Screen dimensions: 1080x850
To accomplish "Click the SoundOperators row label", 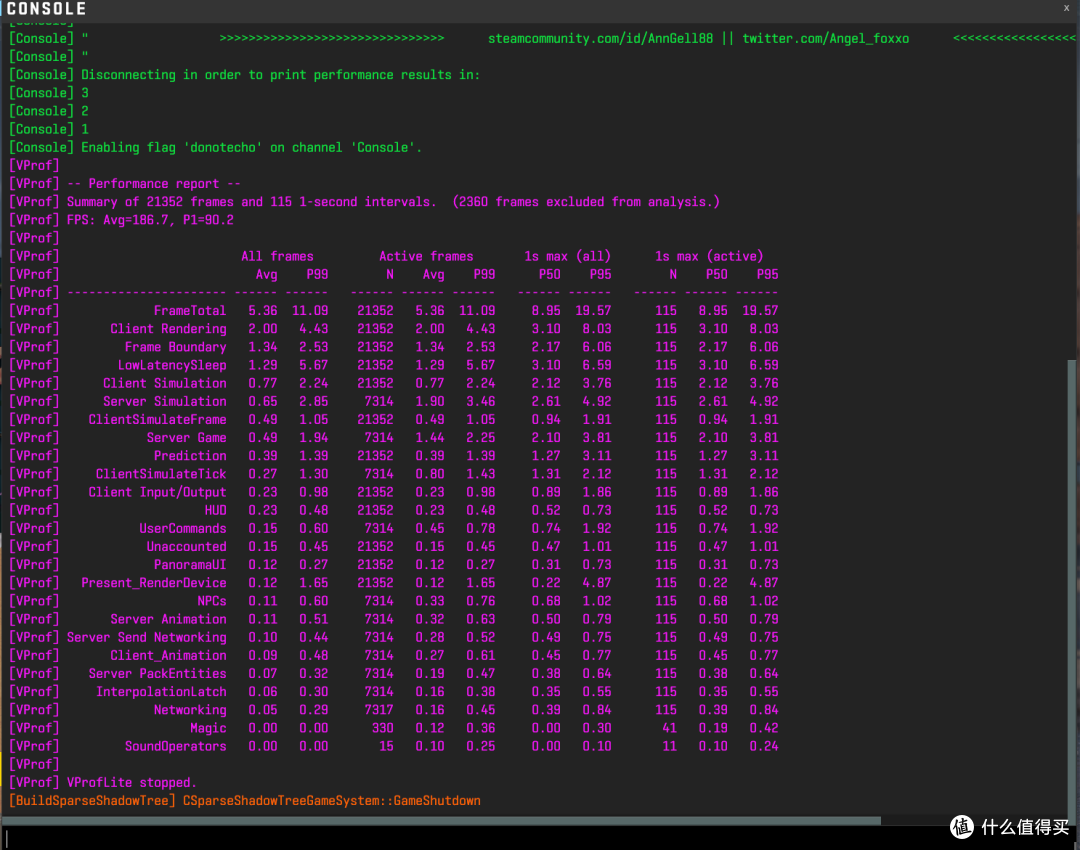I will pos(175,746).
